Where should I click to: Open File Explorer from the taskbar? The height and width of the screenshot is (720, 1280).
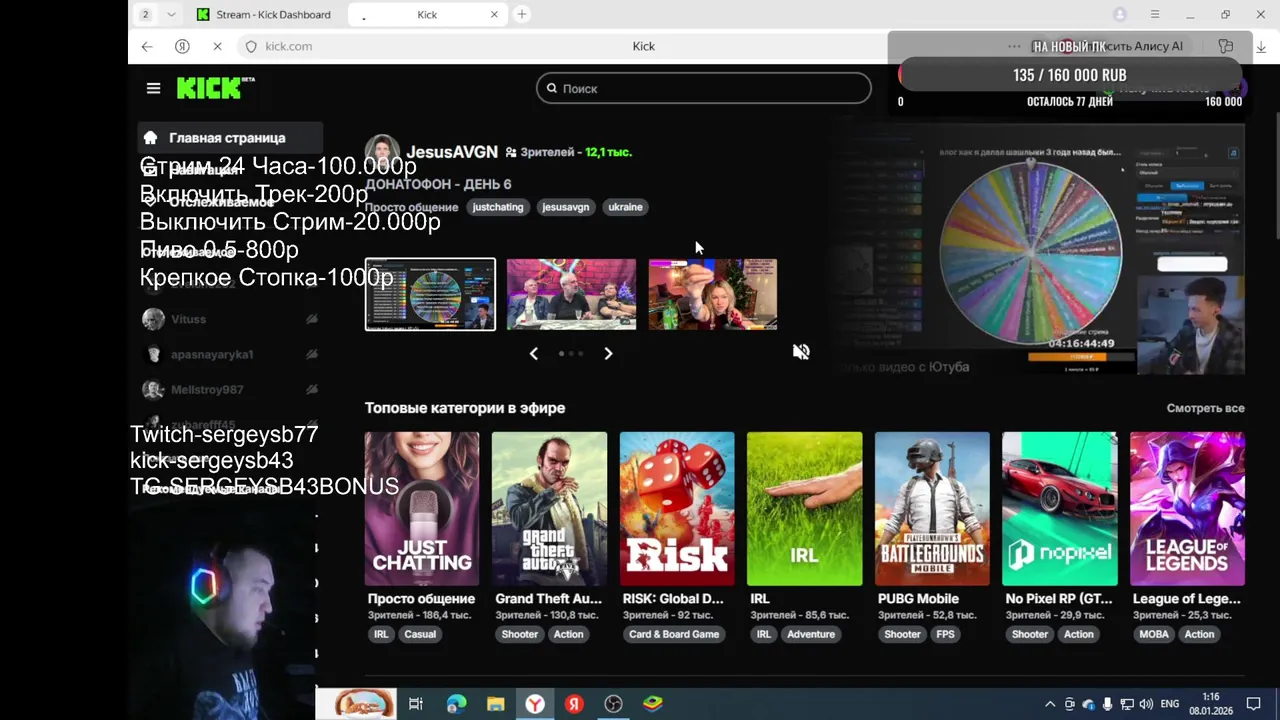(495, 704)
